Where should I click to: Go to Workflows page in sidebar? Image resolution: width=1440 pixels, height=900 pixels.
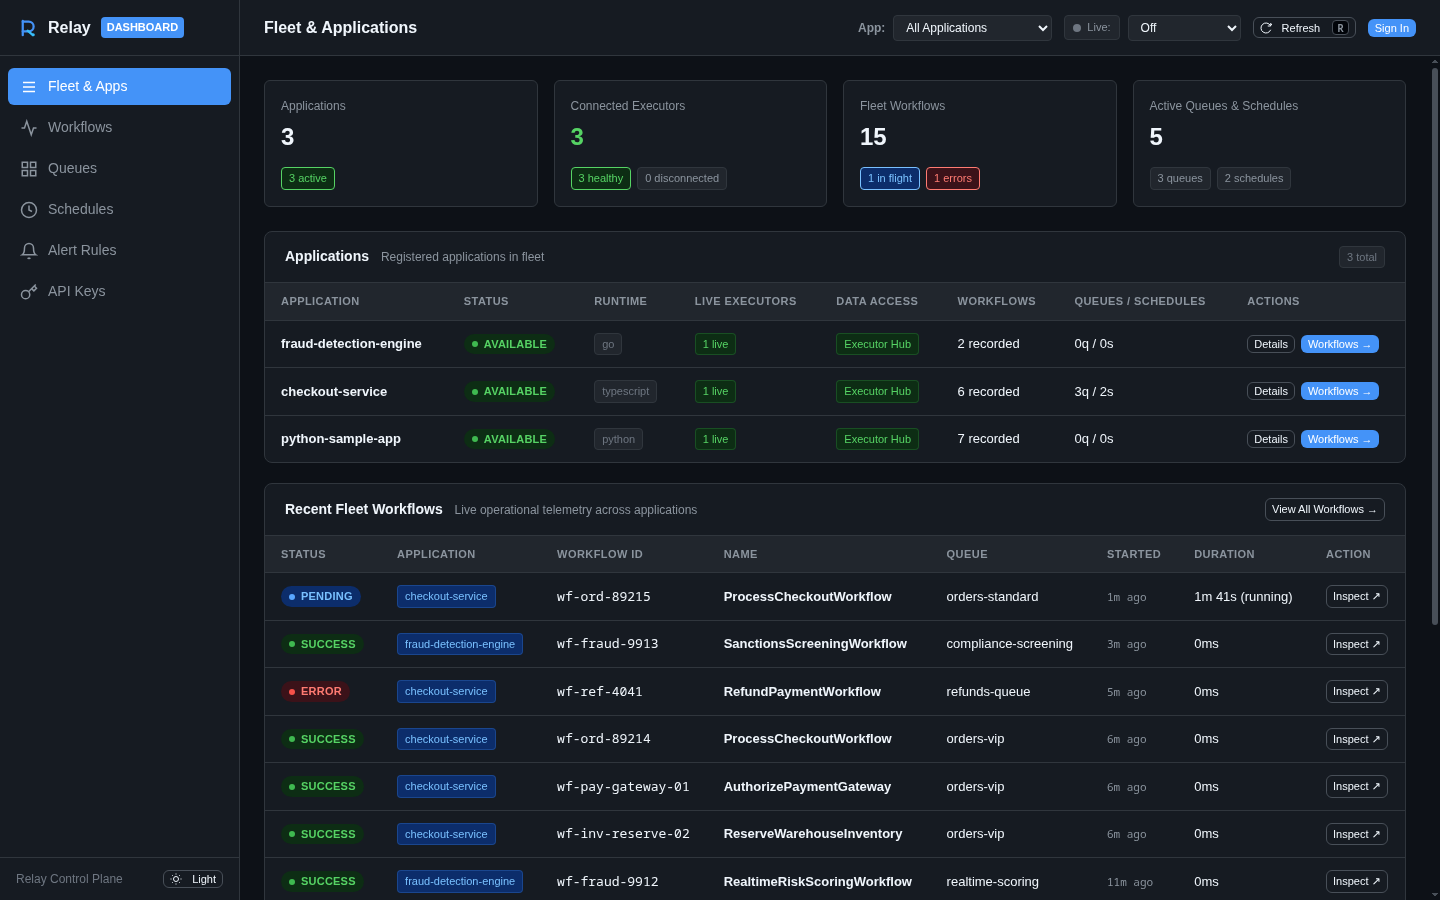[119, 127]
